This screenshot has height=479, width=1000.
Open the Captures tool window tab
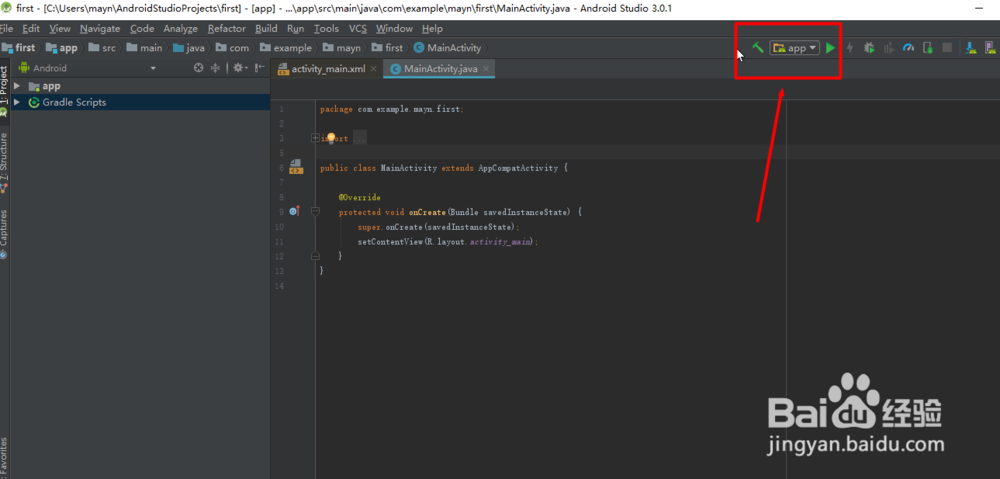point(4,233)
